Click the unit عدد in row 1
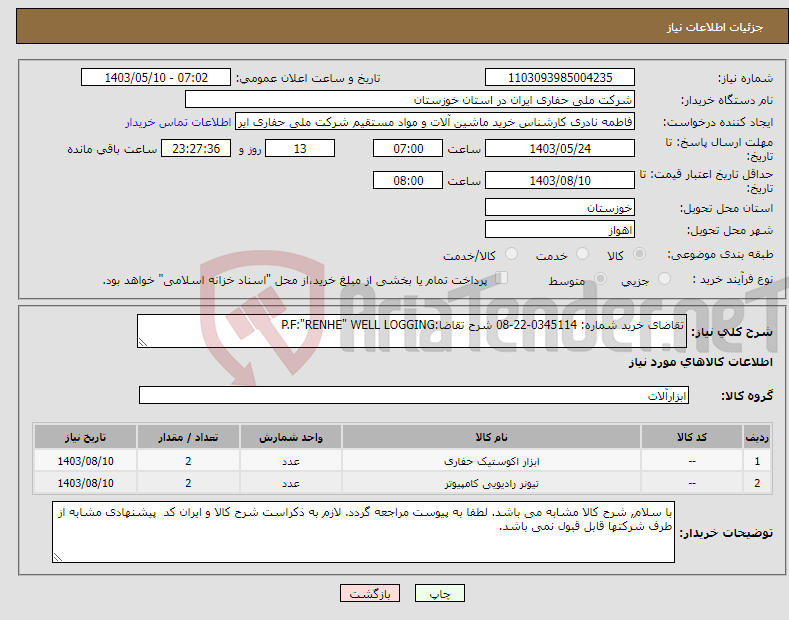 pyautogui.click(x=291, y=461)
